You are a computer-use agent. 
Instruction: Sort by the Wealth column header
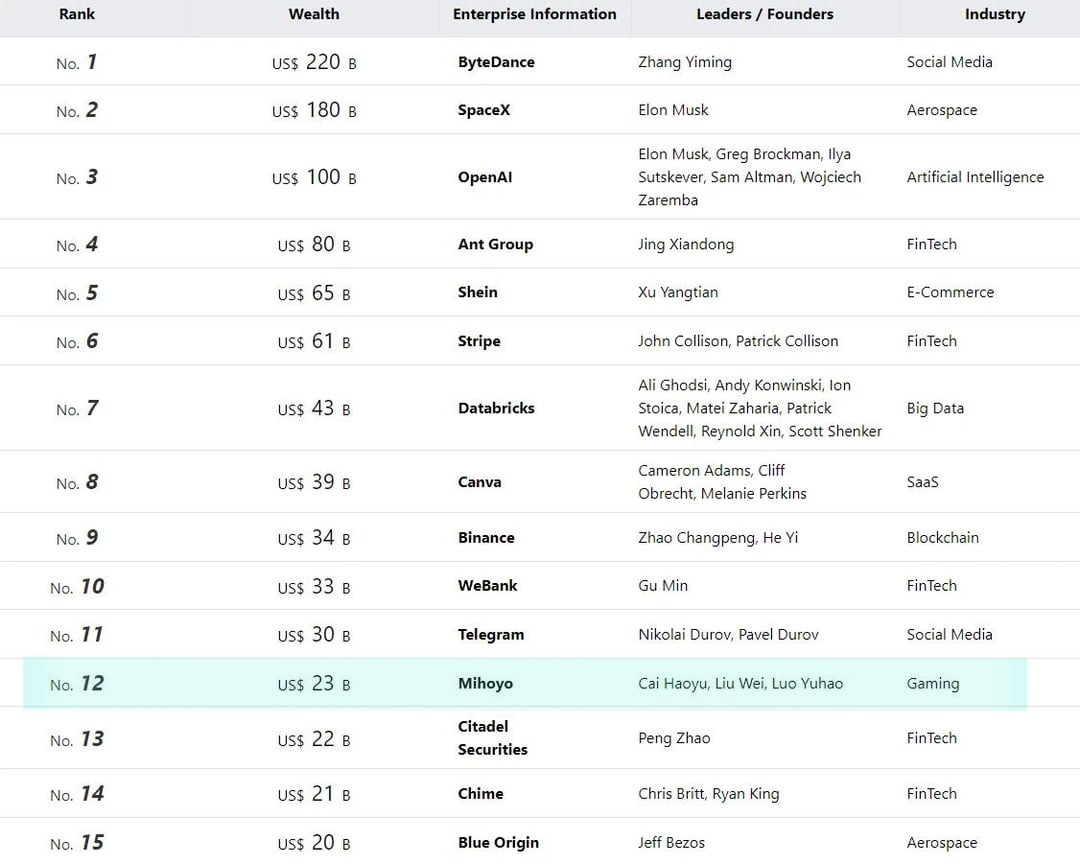[x=314, y=14]
